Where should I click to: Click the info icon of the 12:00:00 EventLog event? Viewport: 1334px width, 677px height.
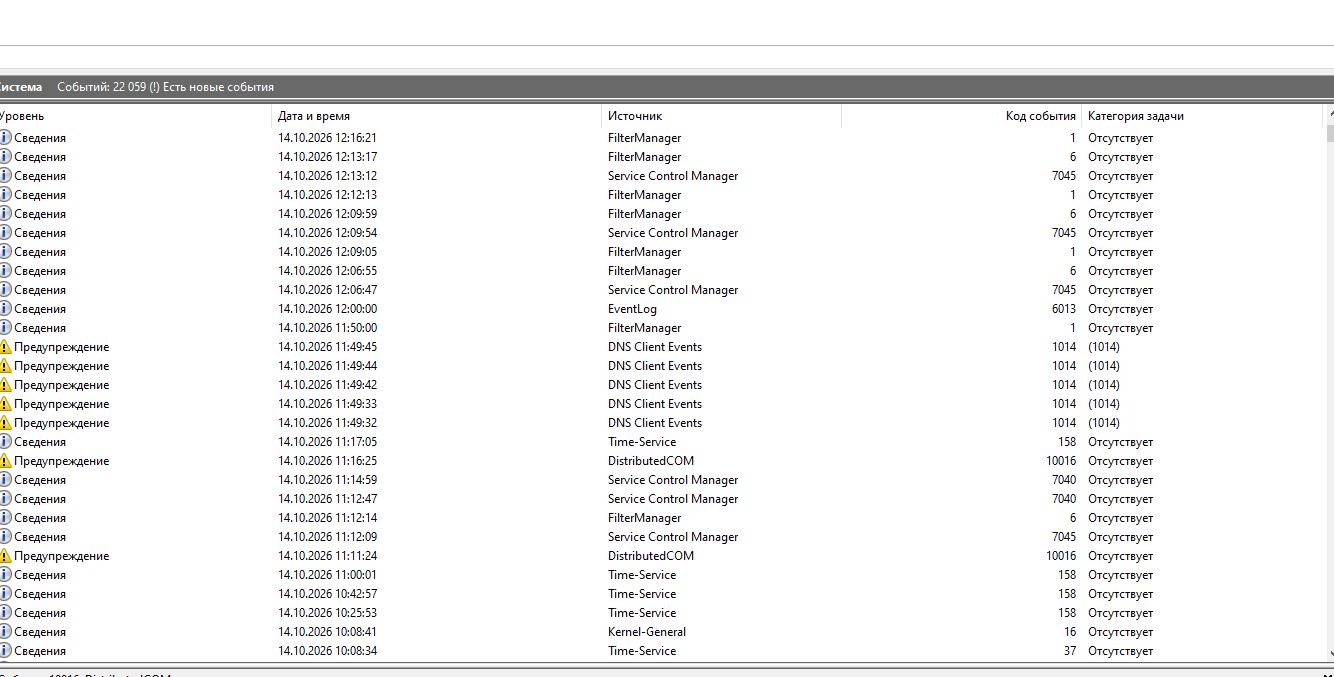coord(5,309)
